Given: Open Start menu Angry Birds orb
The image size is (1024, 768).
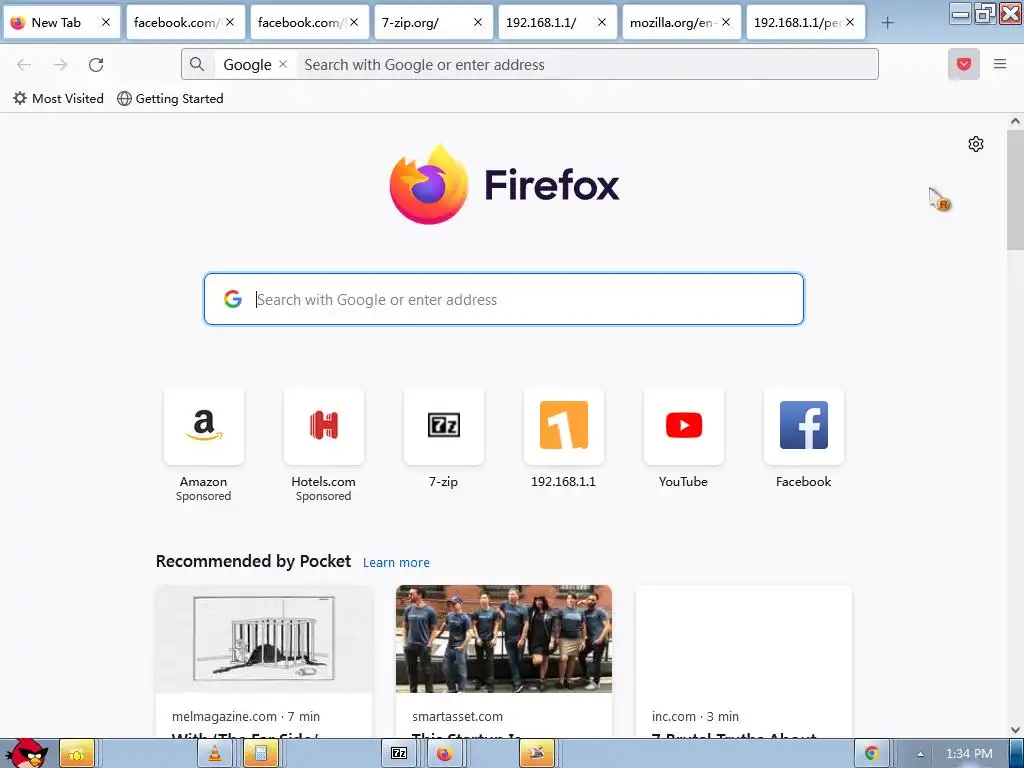Looking at the screenshot, I should point(26,753).
